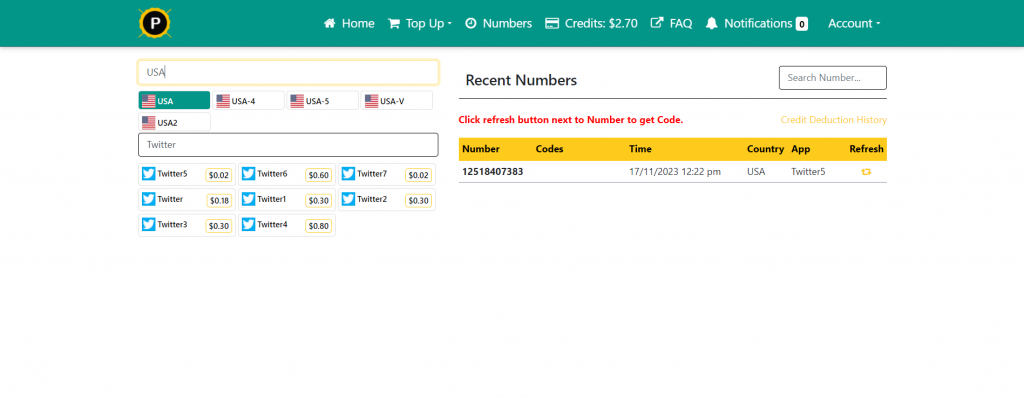Choose Twitter2 service
Screen dimensions: 1024x399
point(387,200)
